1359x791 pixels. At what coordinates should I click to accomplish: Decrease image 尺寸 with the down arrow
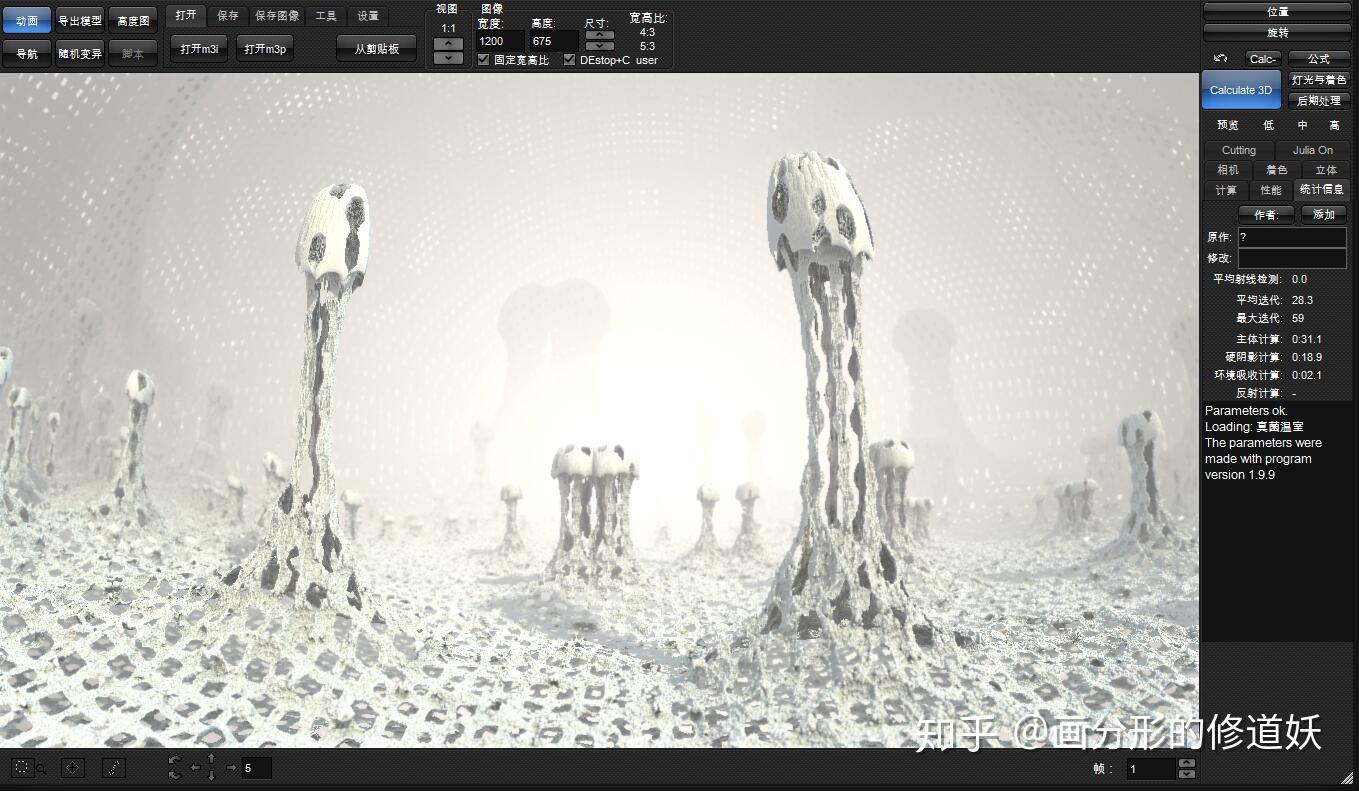tap(600, 46)
